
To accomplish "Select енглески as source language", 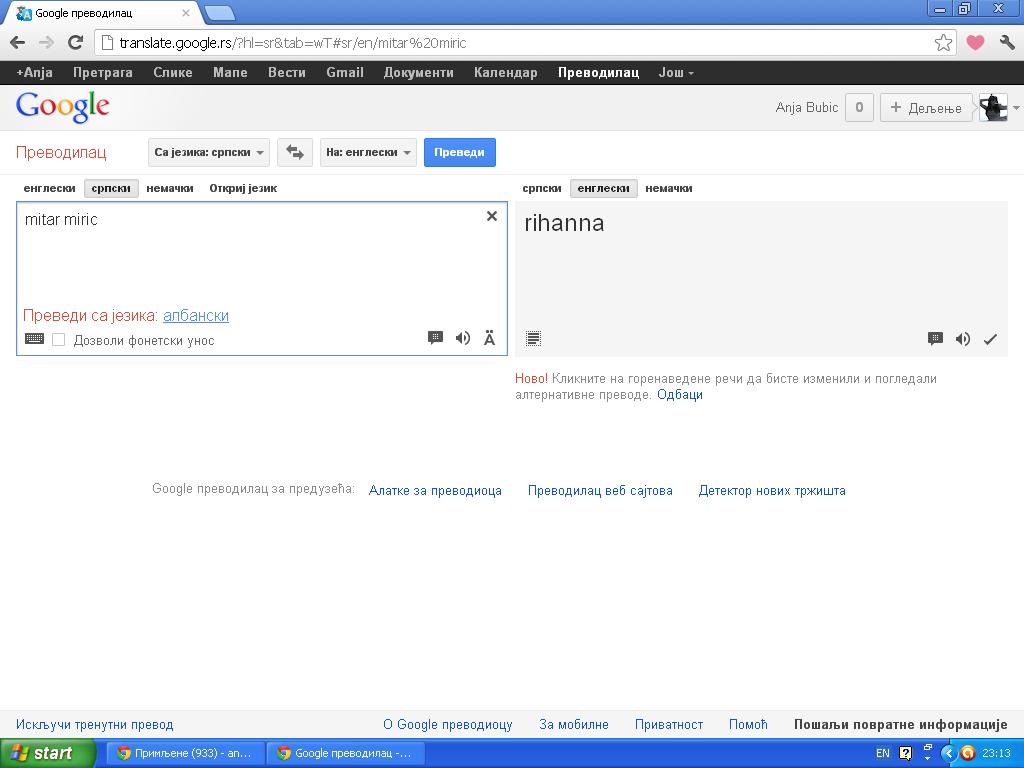I will click(50, 188).
